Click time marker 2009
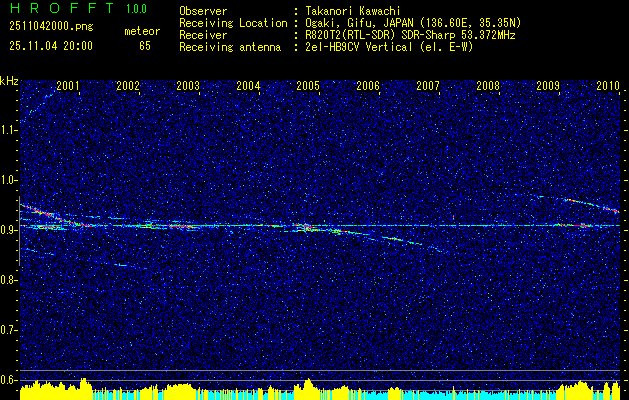 [x=548, y=85]
